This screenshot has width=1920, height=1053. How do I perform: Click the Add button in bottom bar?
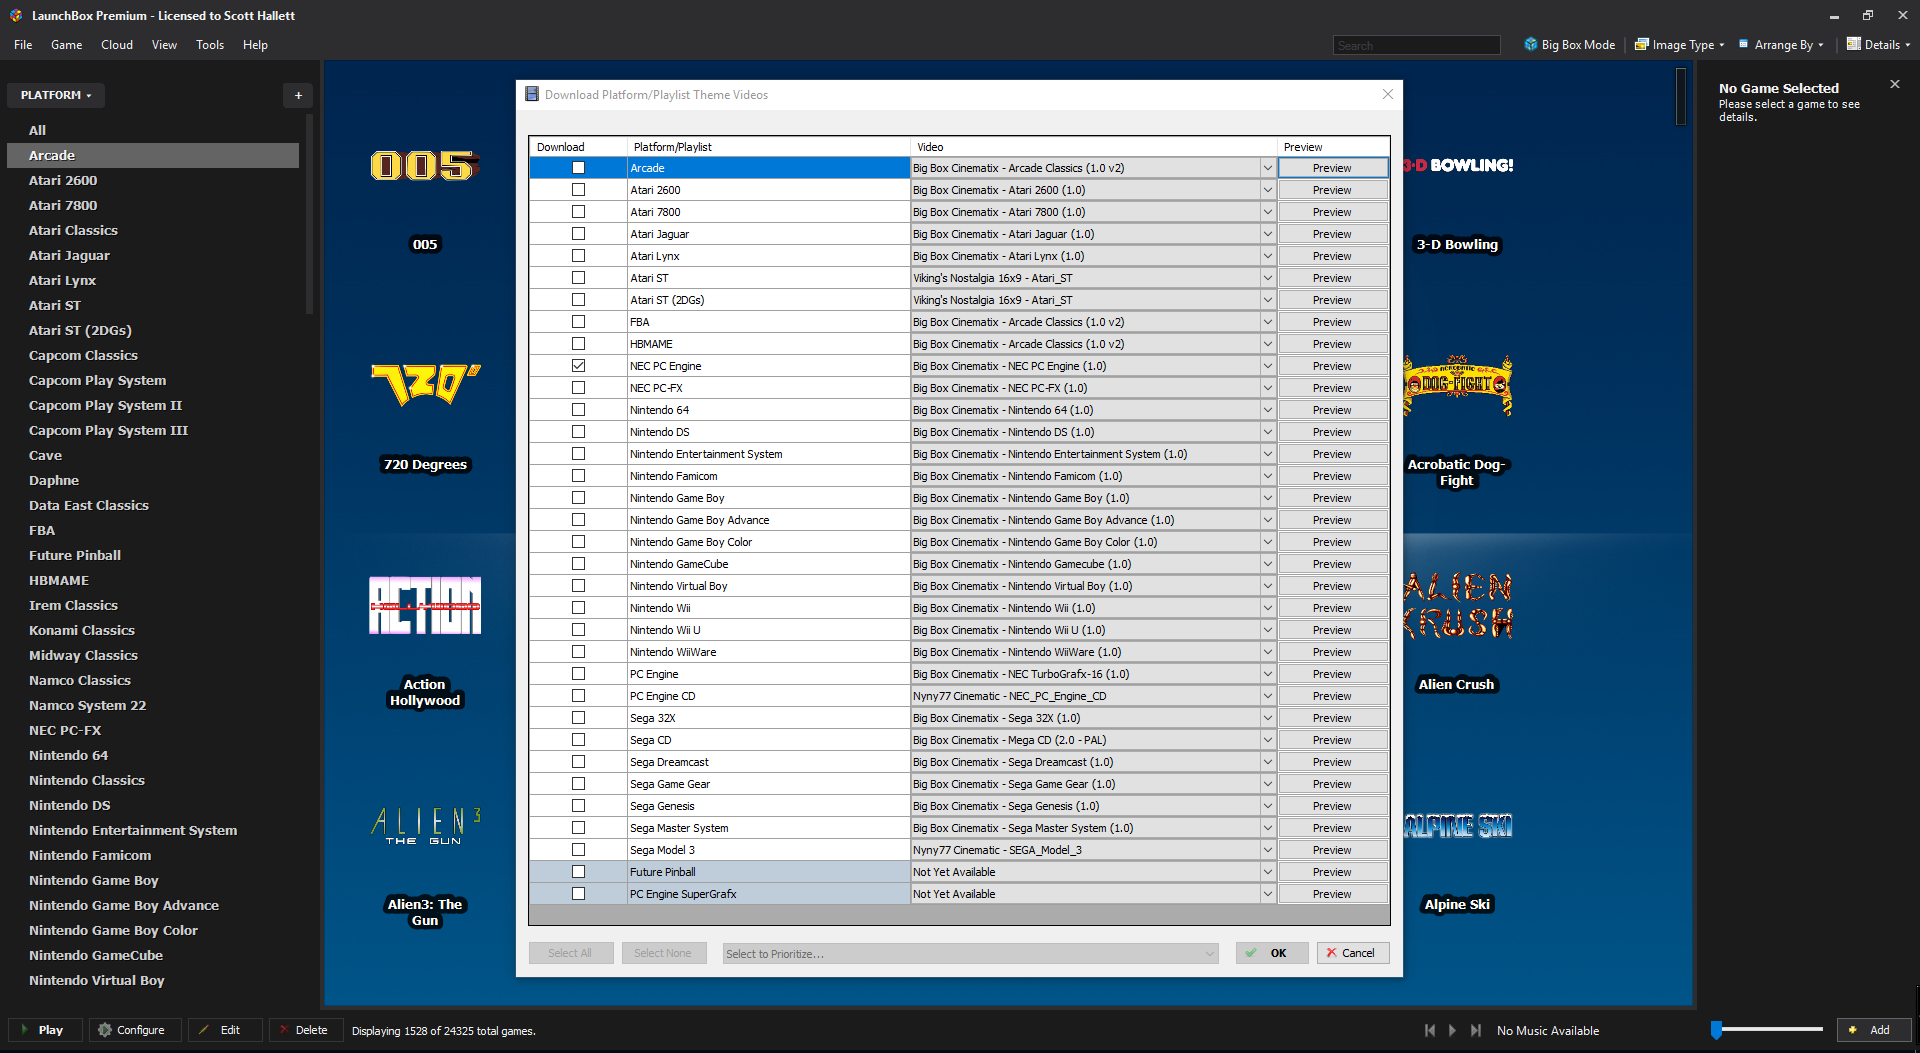[1874, 1030]
